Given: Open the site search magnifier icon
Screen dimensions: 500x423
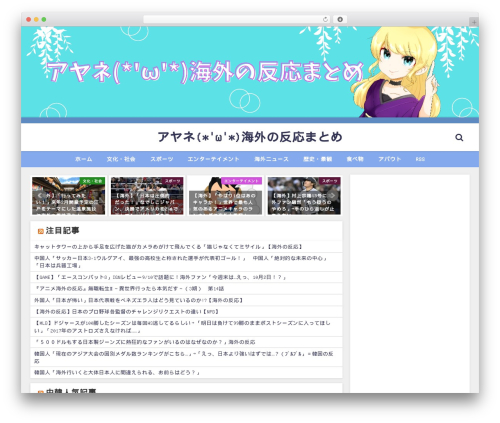Looking at the screenshot, I should (x=459, y=137).
